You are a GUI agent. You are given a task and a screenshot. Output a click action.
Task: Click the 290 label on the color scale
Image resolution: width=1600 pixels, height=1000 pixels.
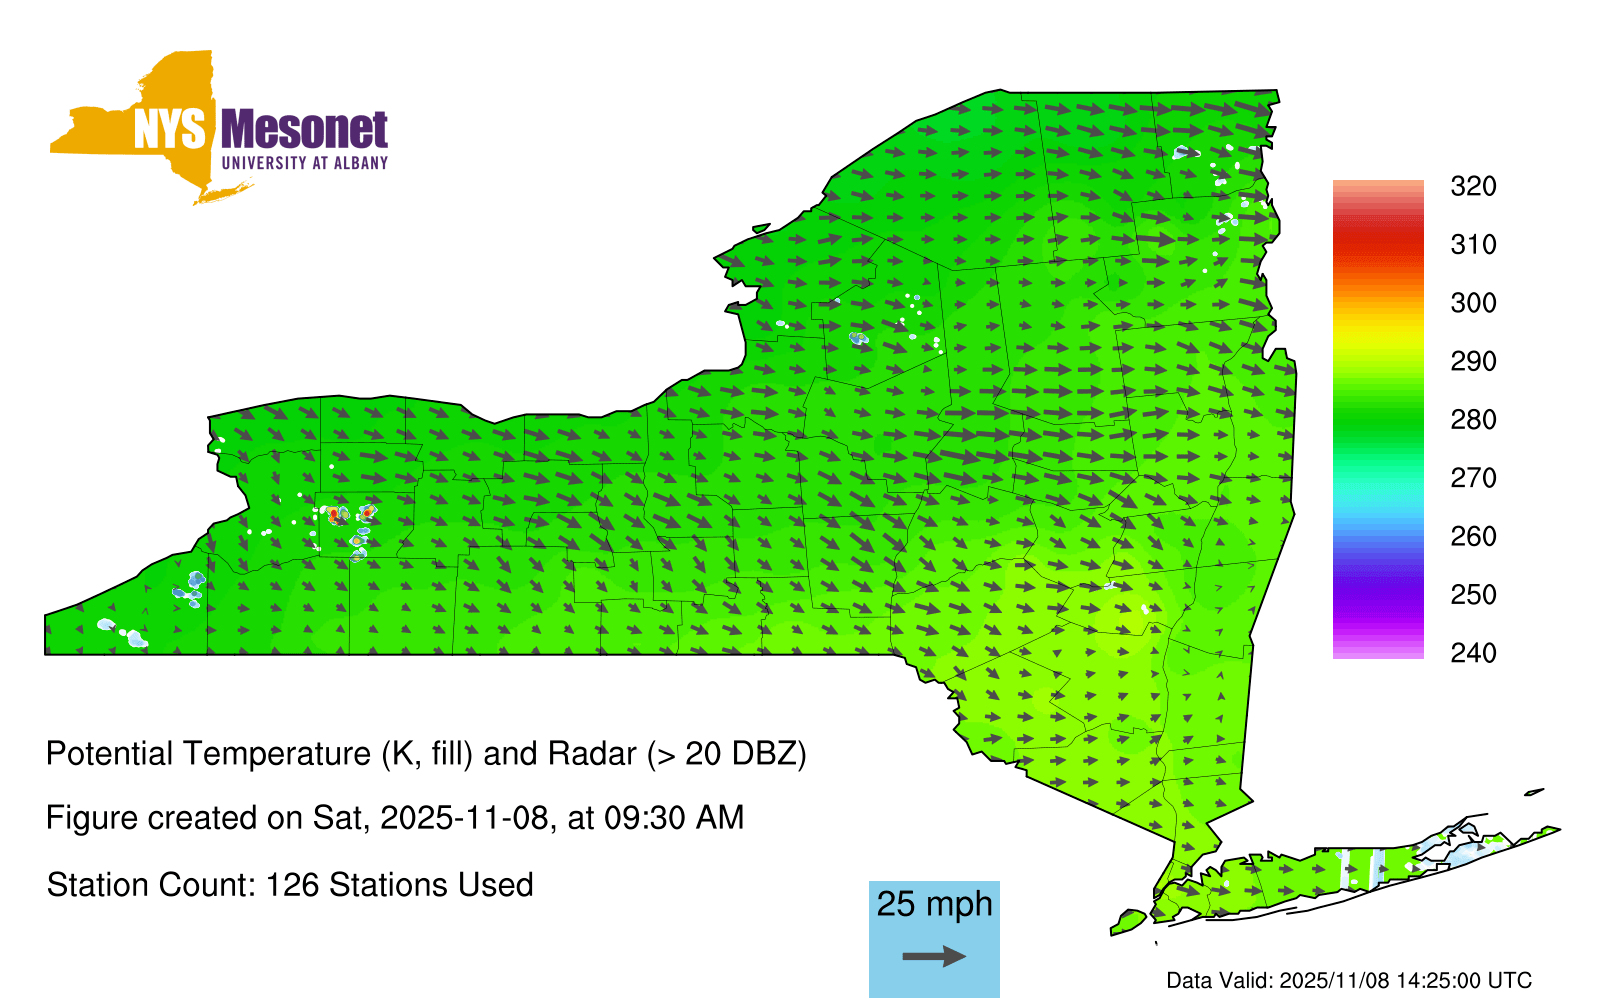pyautogui.click(x=1473, y=361)
